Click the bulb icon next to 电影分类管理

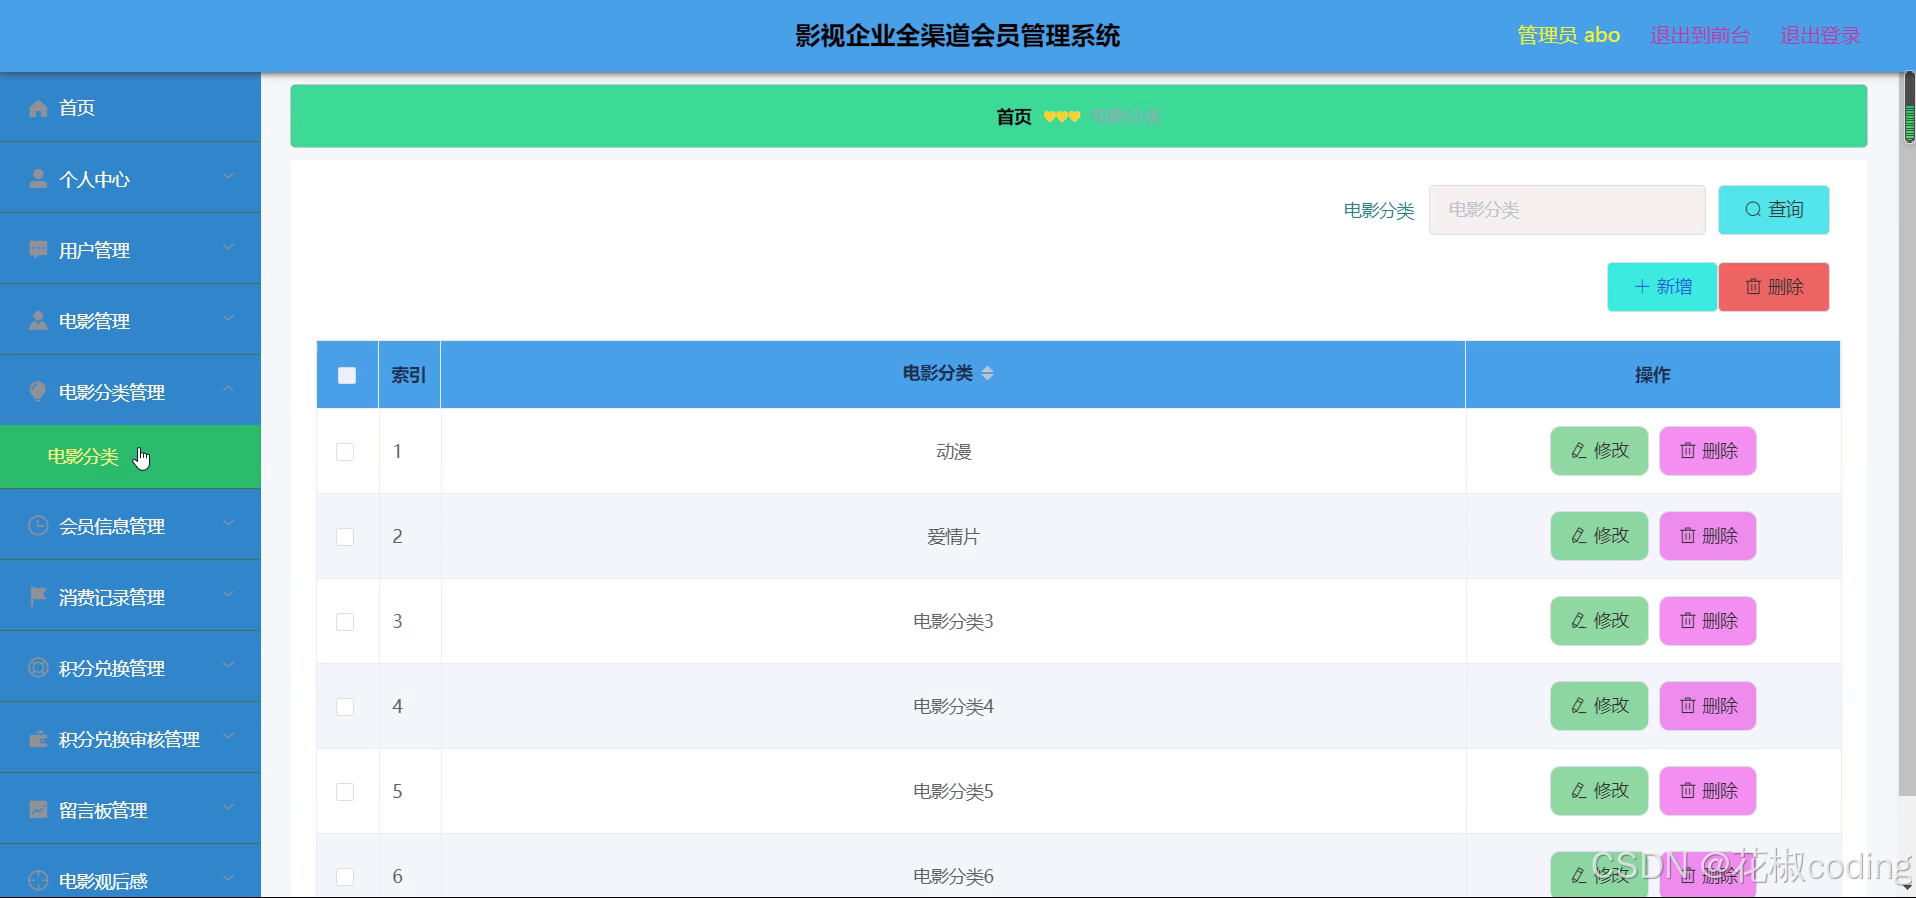click(x=38, y=392)
